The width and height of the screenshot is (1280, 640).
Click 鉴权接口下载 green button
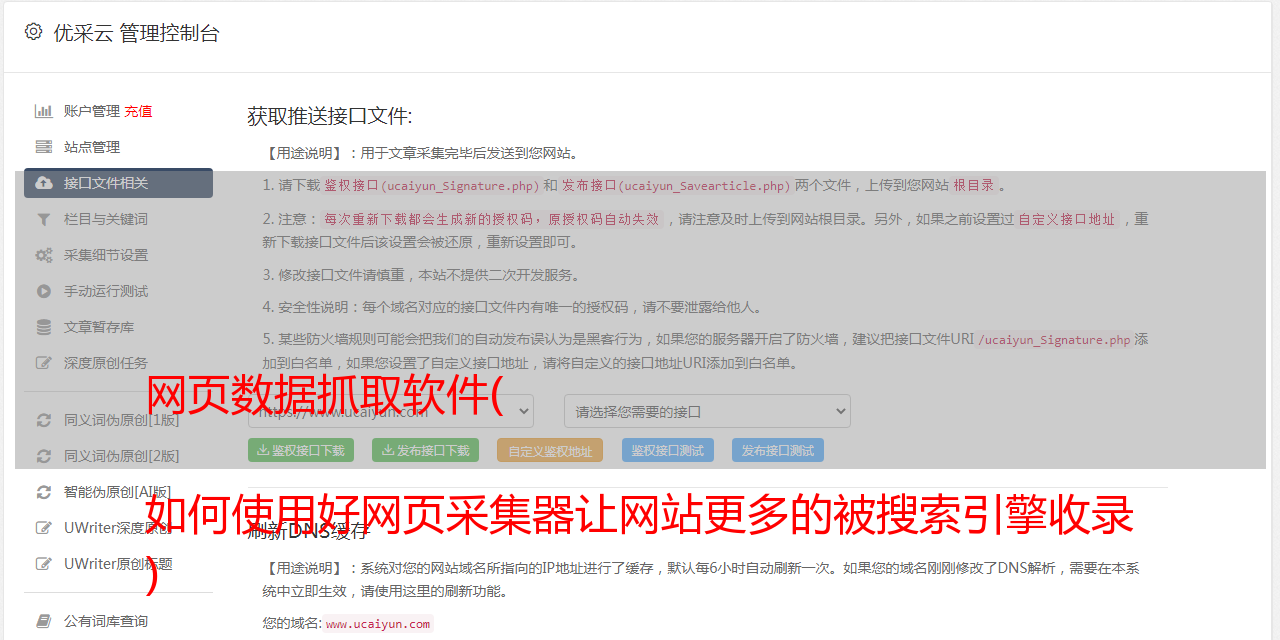pyautogui.click(x=300, y=450)
